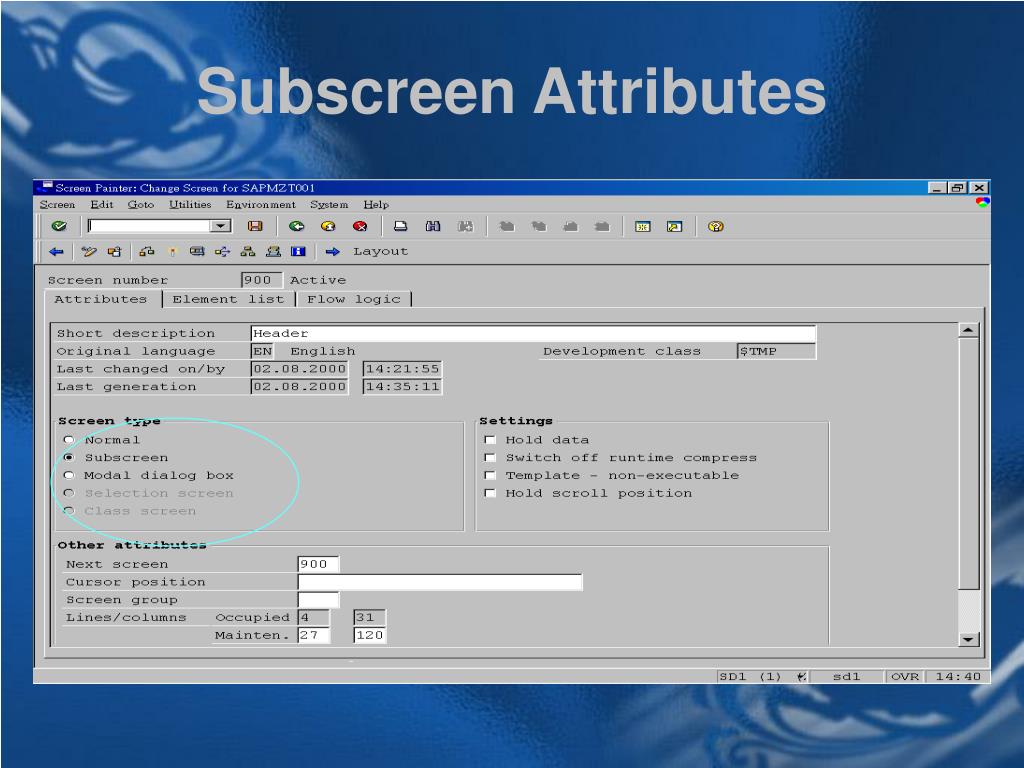Open the Utilities menu
This screenshot has width=1024, height=768.
tap(190, 204)
